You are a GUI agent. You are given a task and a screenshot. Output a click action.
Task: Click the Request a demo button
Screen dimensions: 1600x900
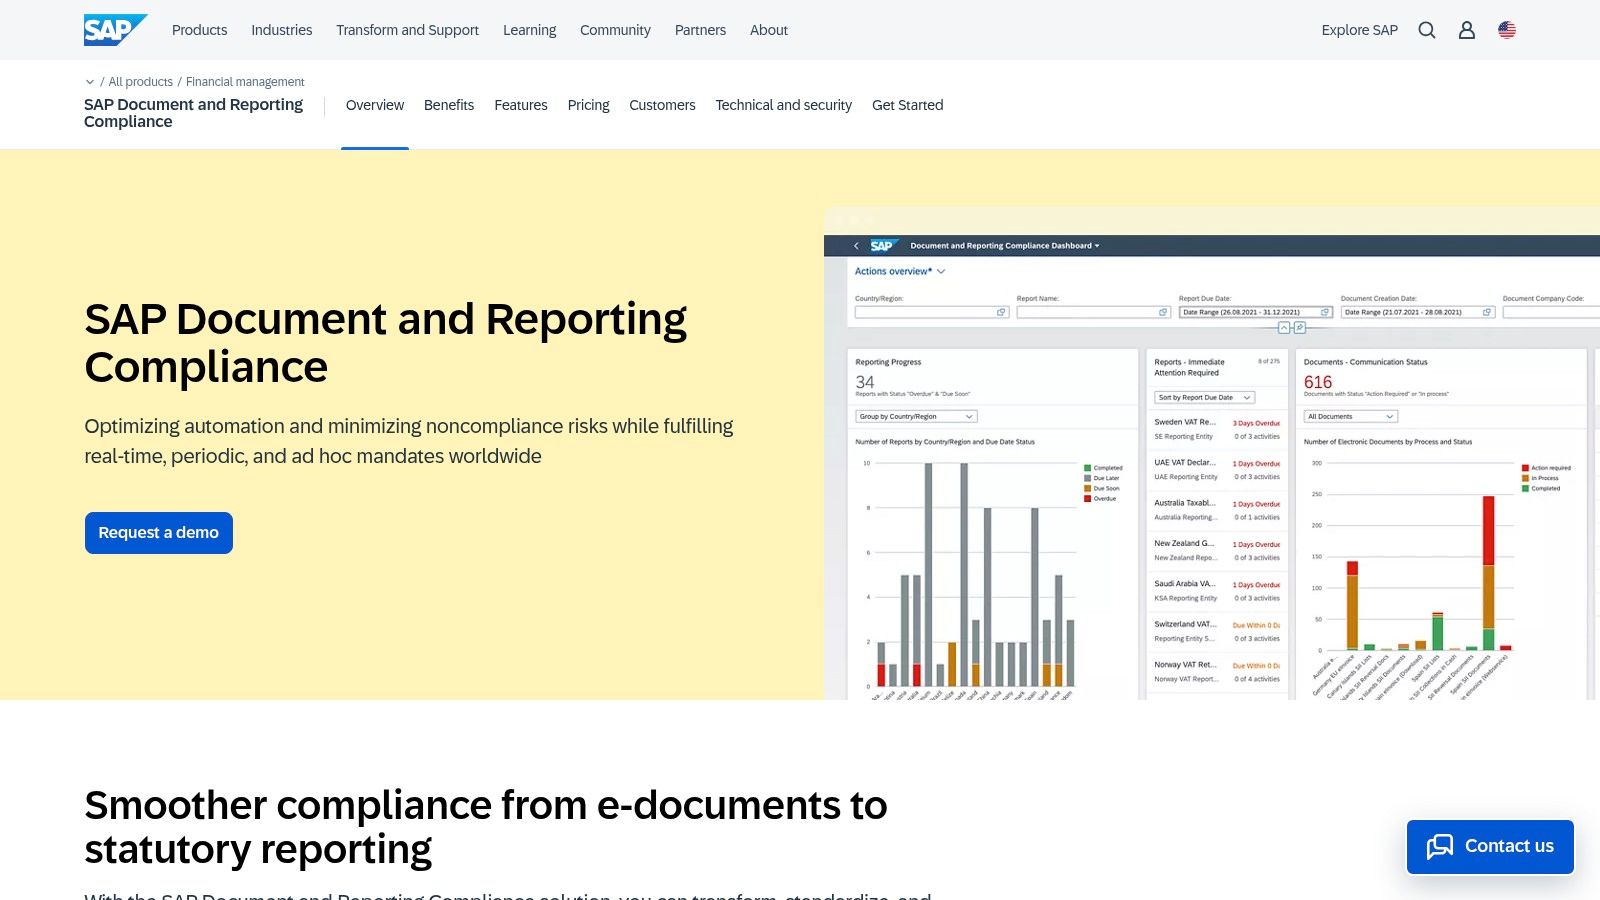[158, 532]
